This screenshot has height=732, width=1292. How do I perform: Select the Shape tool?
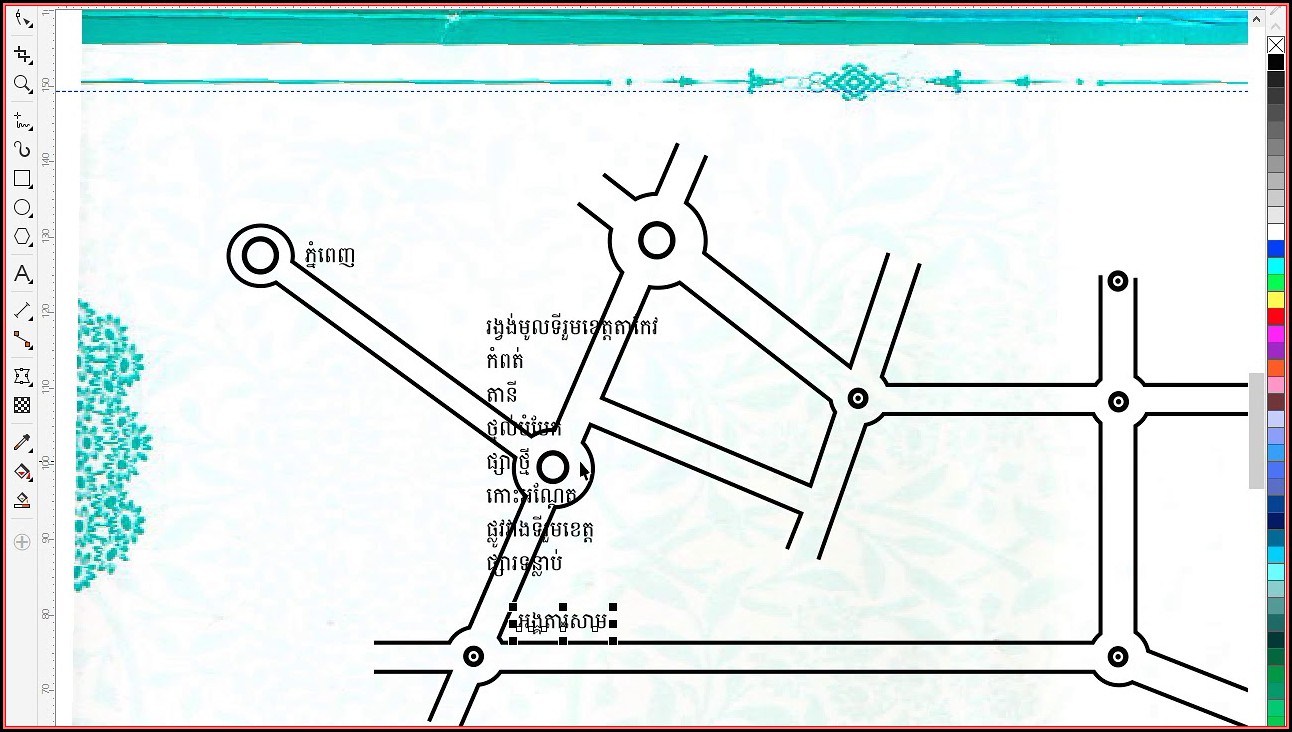pyautogui.click(x=22, y=19)
